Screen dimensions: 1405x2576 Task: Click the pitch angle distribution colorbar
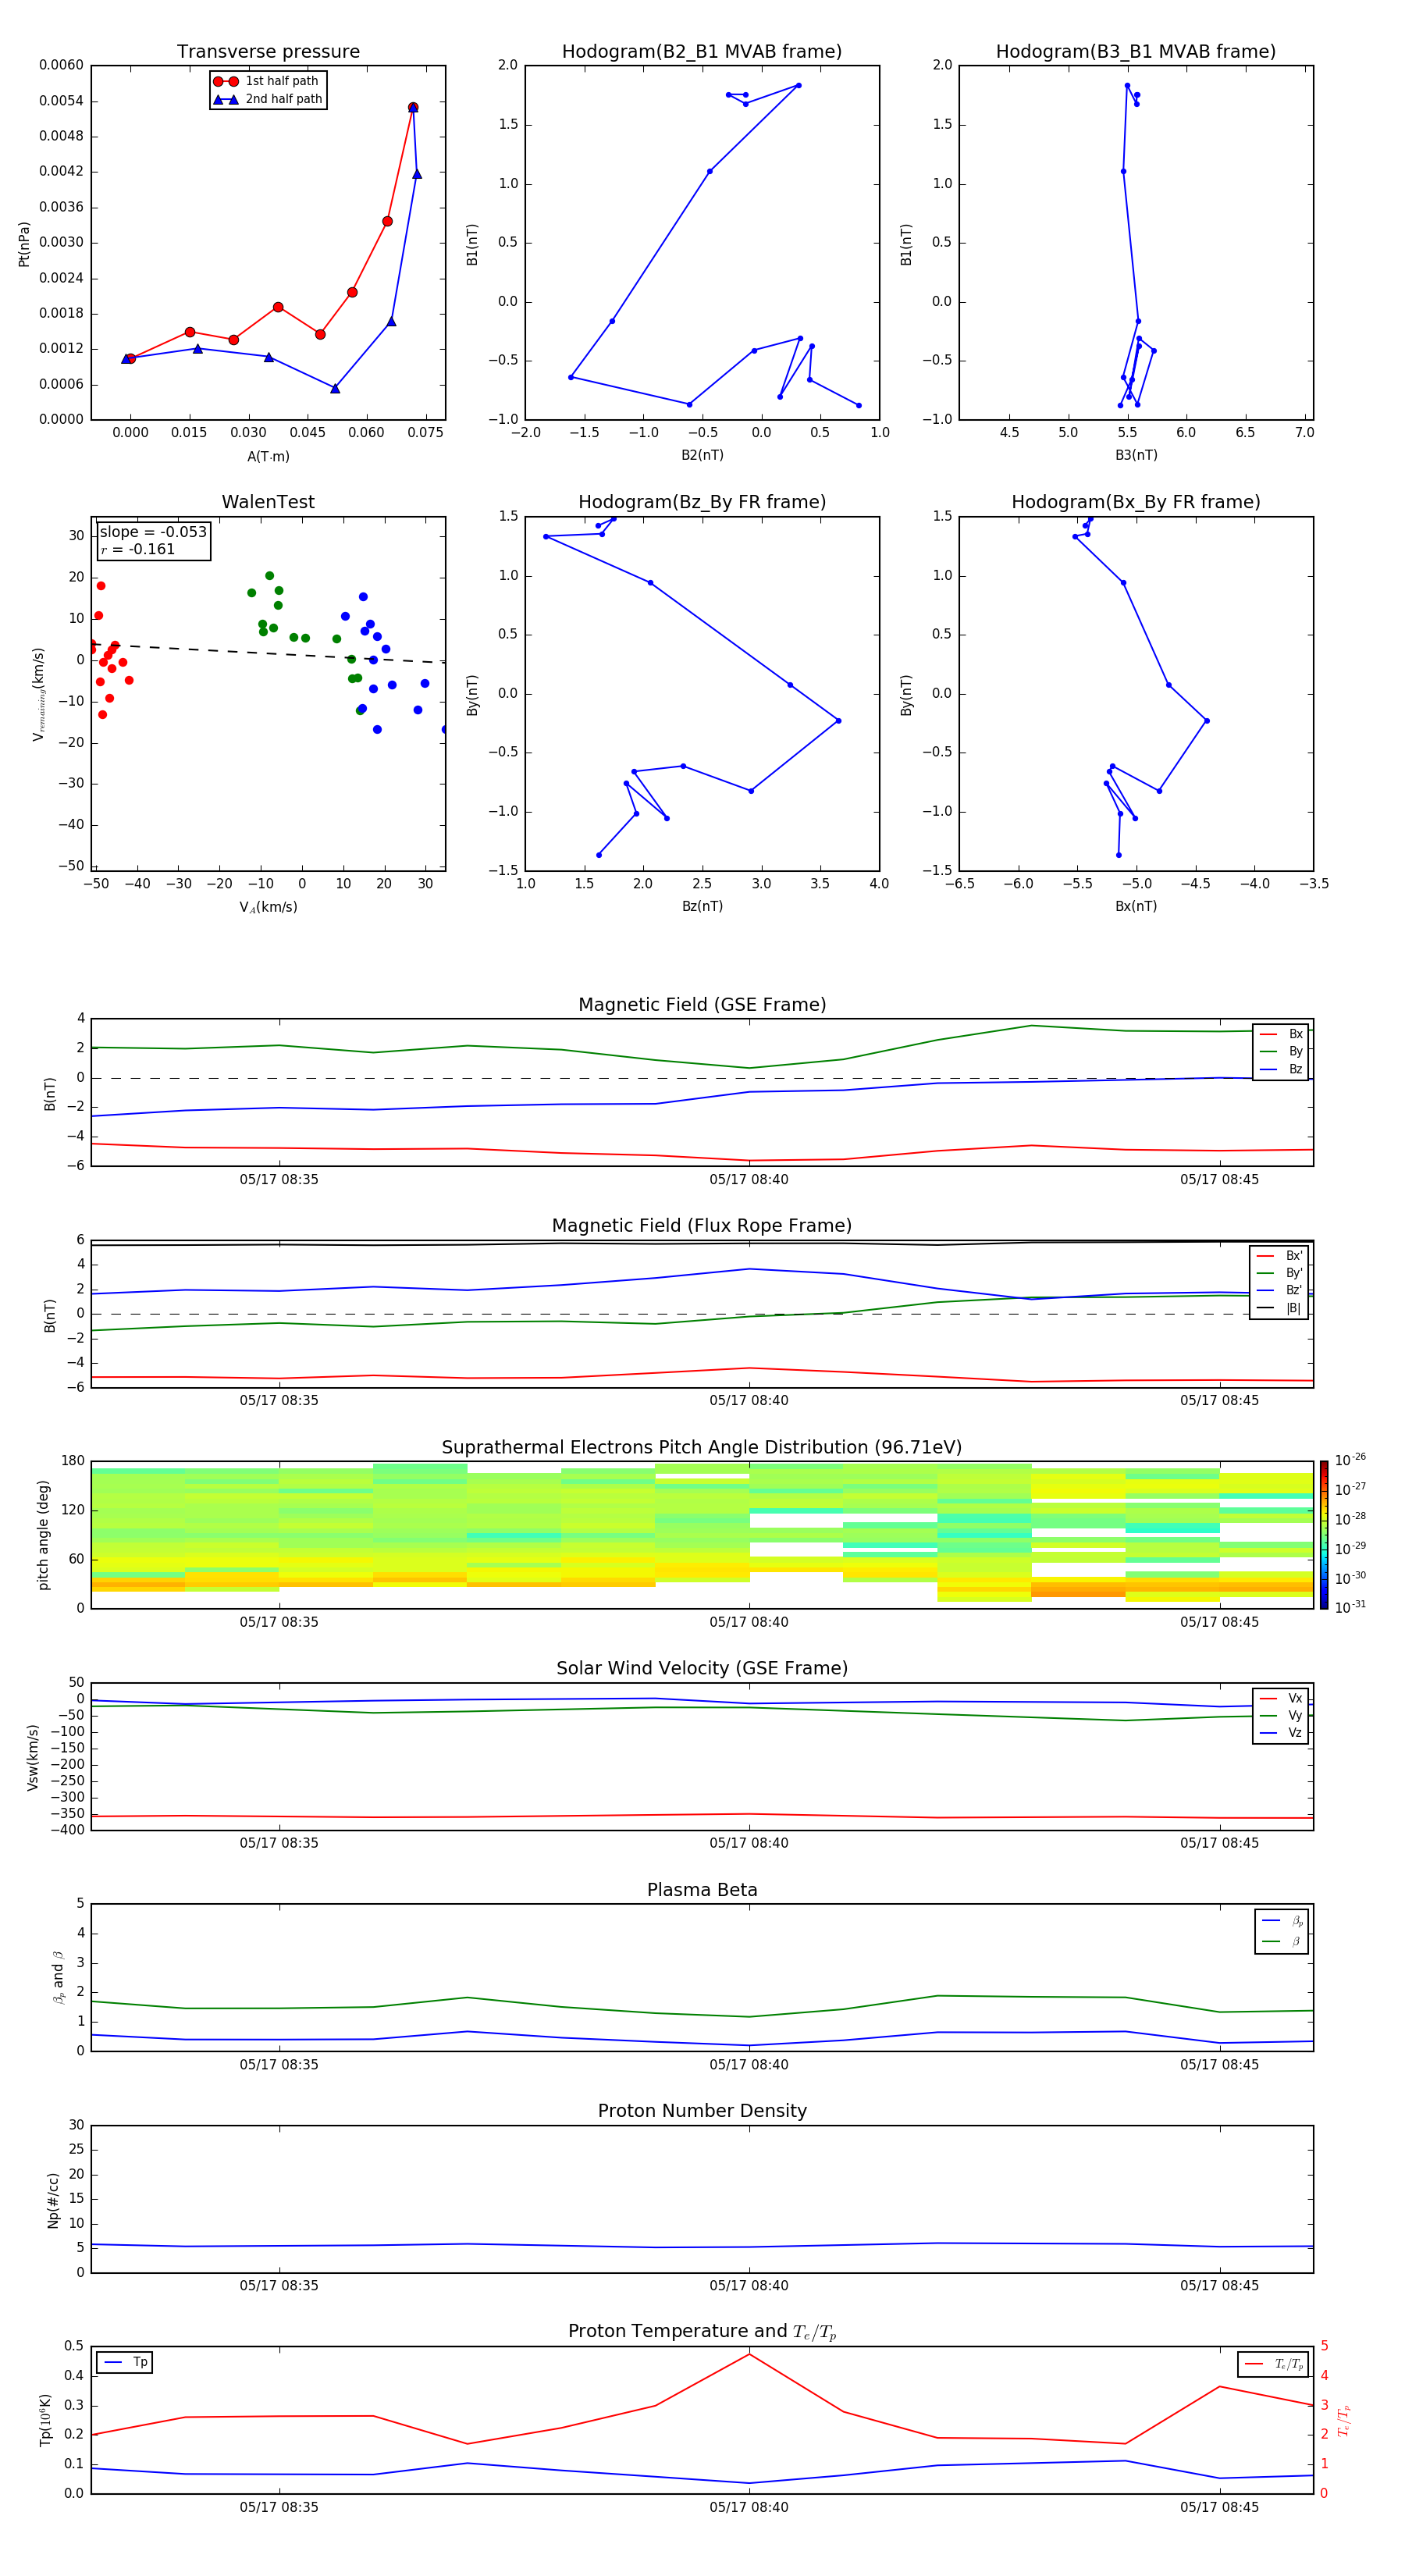(x=1324, y=1535)
